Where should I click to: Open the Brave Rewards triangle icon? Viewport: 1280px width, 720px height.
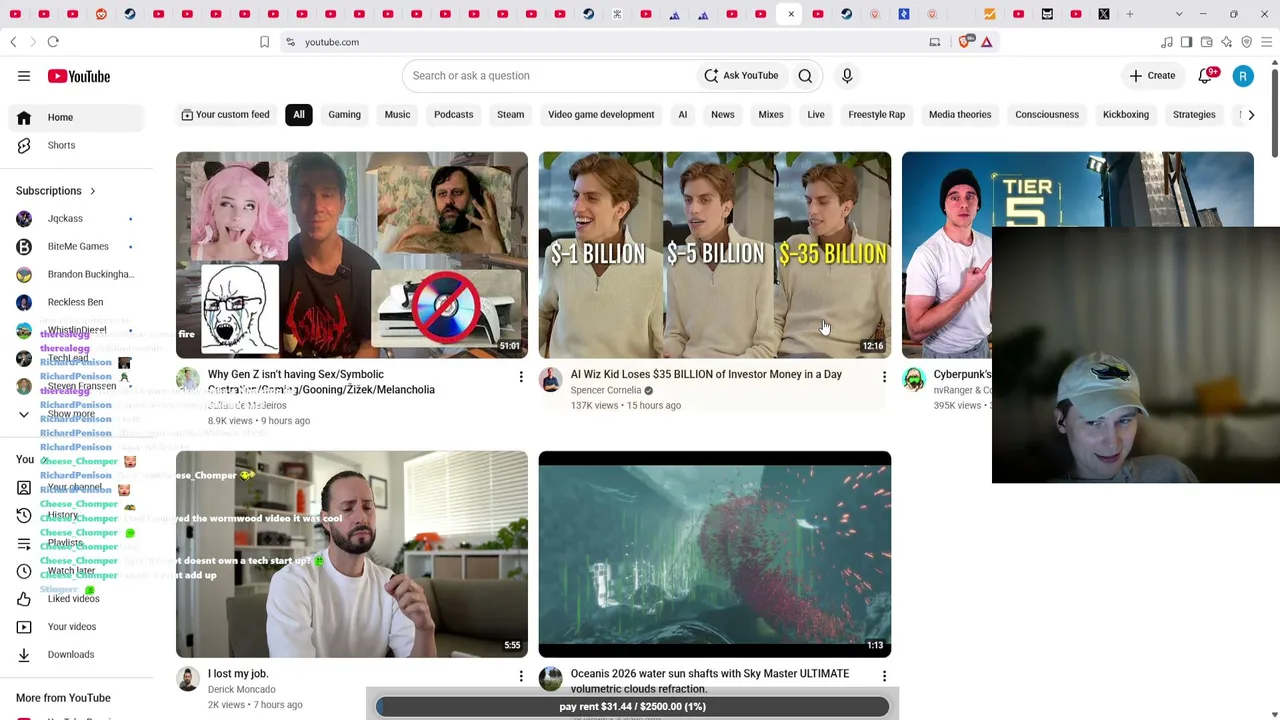tap(986, 42)
